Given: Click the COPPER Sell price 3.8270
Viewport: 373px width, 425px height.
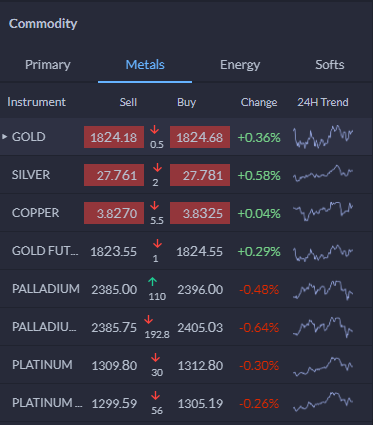Looking at the screenshot, I should (x=114, y=213).
